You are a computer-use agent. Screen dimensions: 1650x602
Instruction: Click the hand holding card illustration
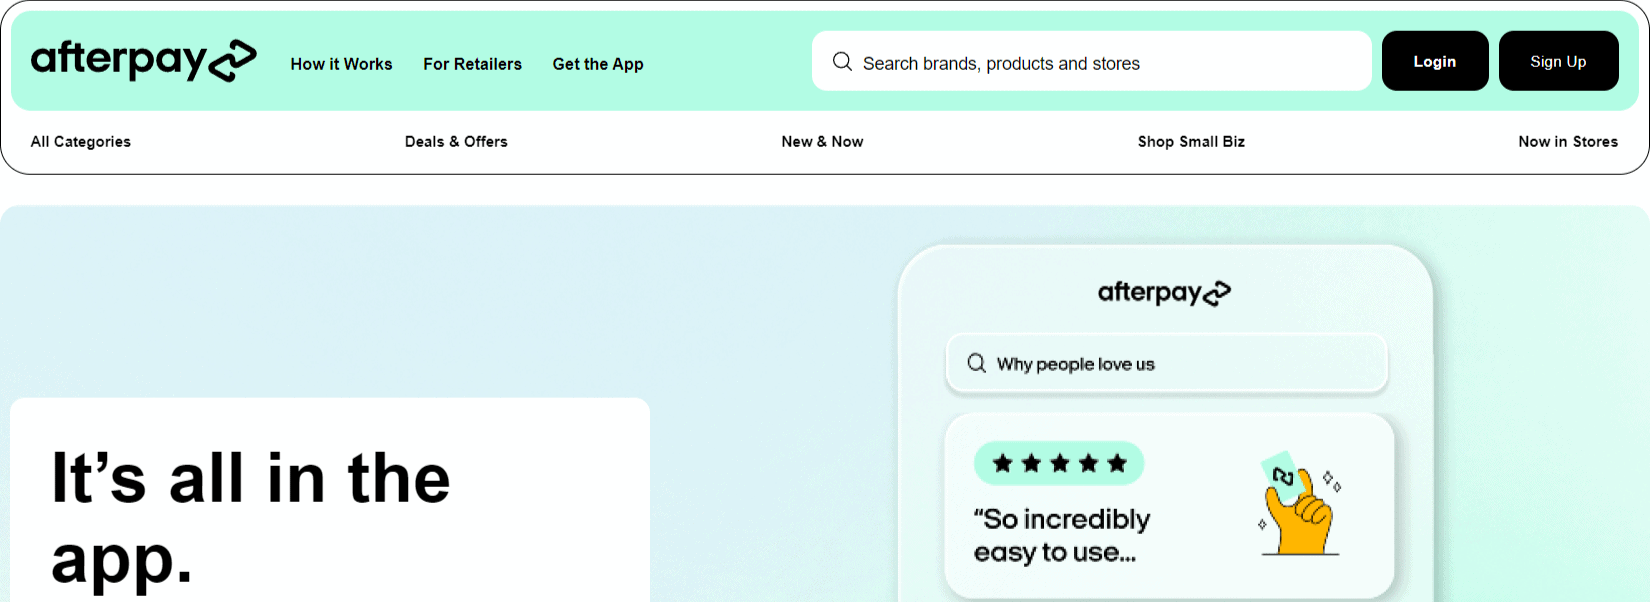[x=1300, y=505]
